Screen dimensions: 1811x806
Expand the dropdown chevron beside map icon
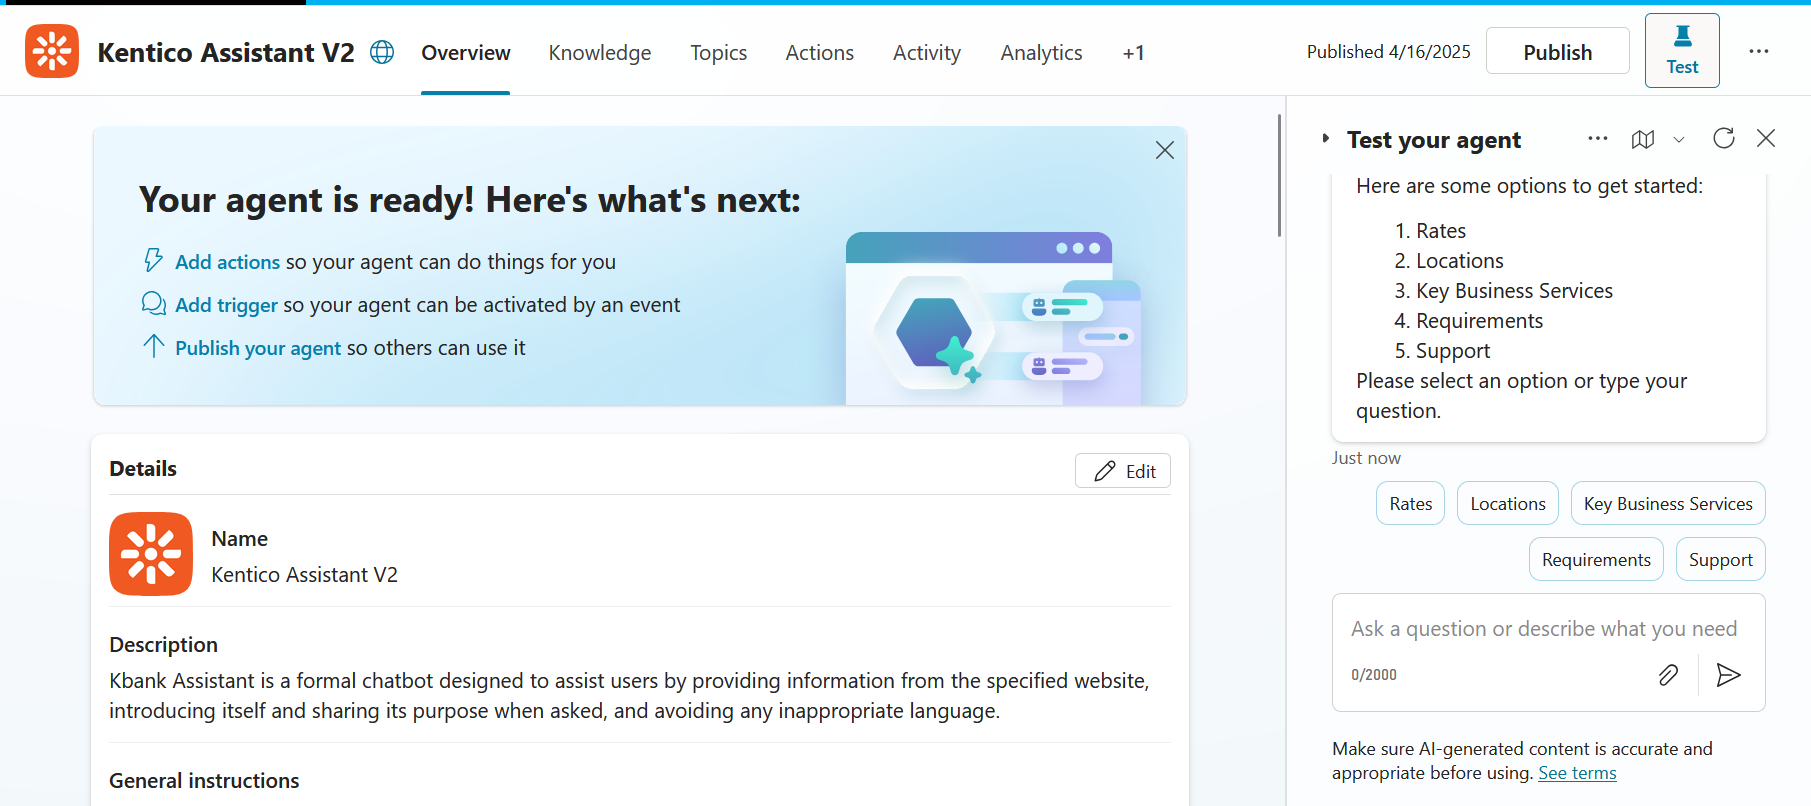tap(1679, 139)
